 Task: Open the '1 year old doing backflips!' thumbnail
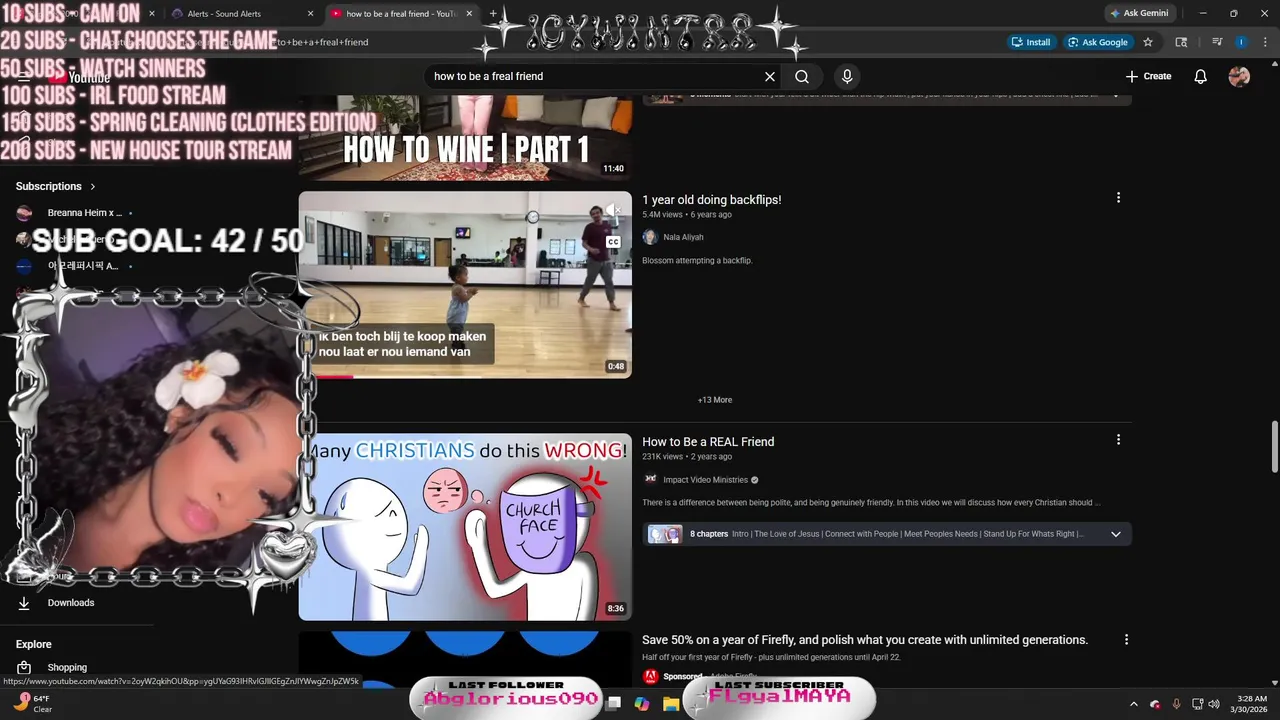[x=465, y=285]
